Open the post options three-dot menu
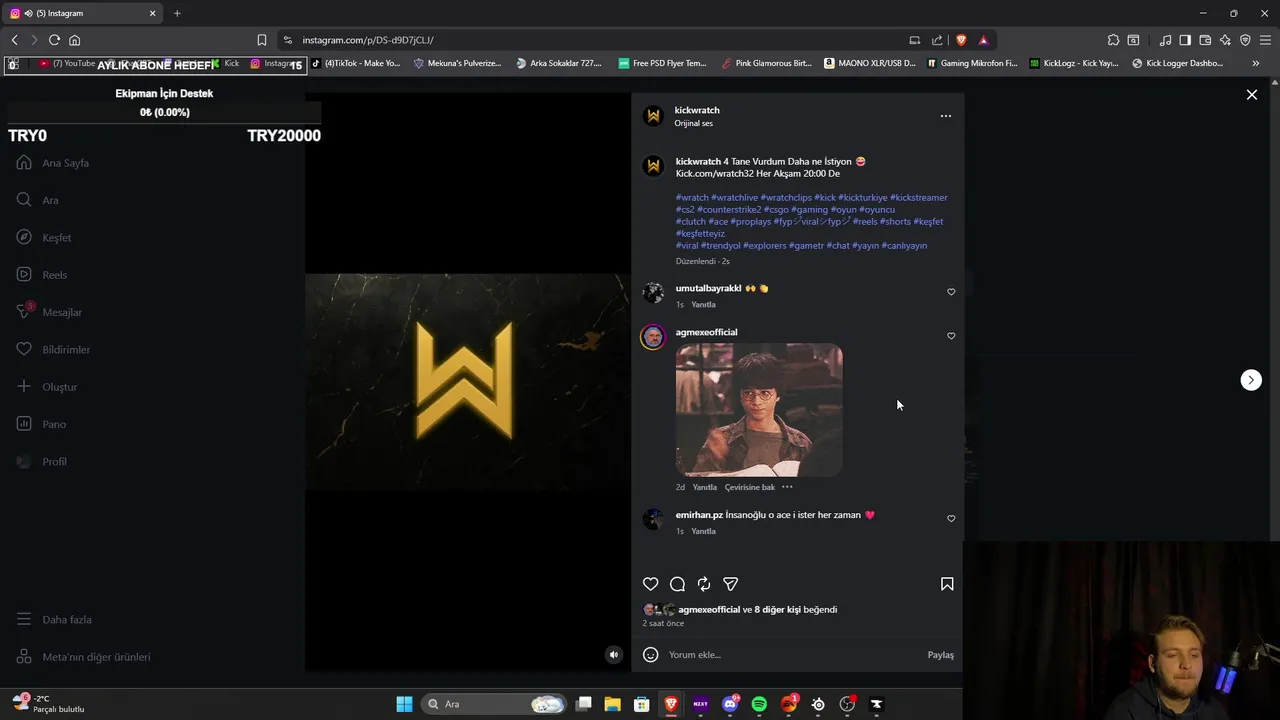This screenshot has width=1280, height=720. [946, 116]
